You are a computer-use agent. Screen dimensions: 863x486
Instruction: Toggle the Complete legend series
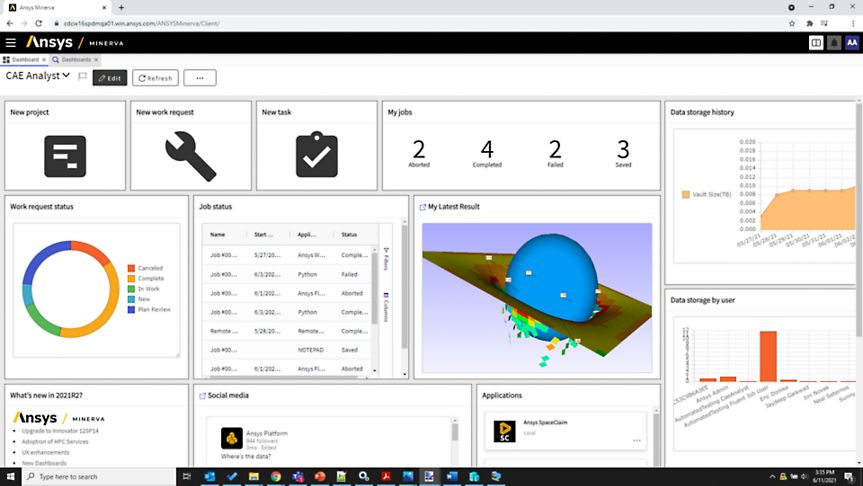pos(146,279)
